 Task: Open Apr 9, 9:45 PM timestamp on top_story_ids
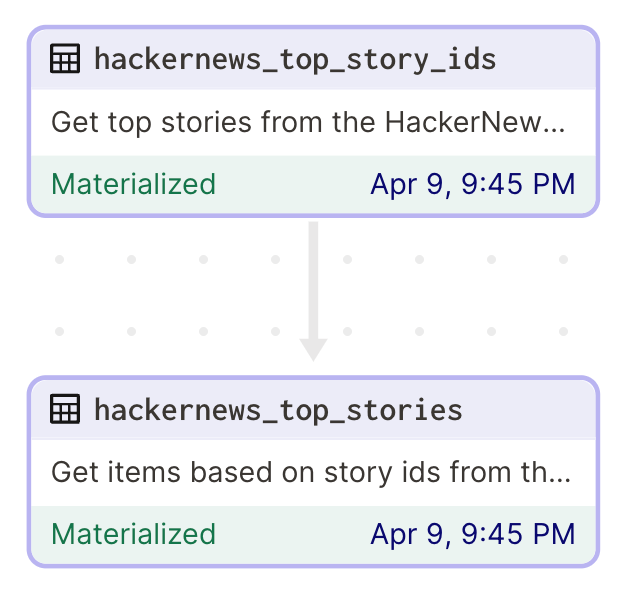pyautogui.click(x=473, y=184)
